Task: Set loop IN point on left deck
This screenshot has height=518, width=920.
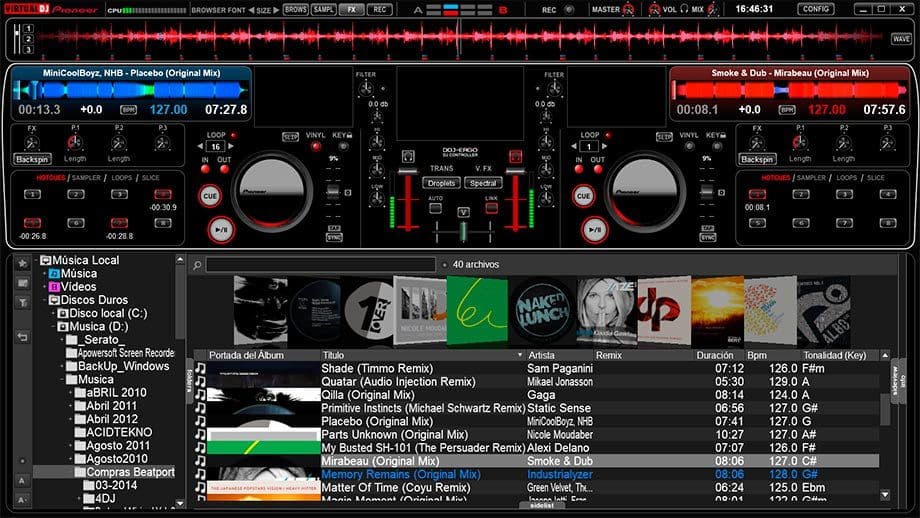Action: (x=205, y=170)
